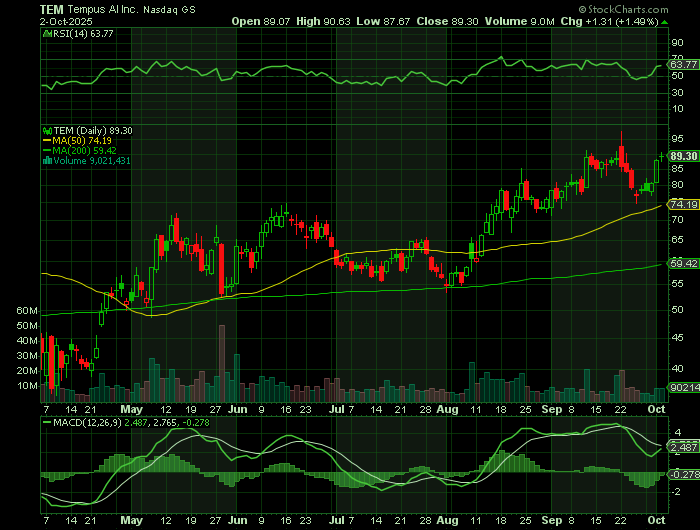The width and height of the screenshot is (700, 530).
Task: Click Jul on the price chart date axis
Action: (x=336, y=409)
